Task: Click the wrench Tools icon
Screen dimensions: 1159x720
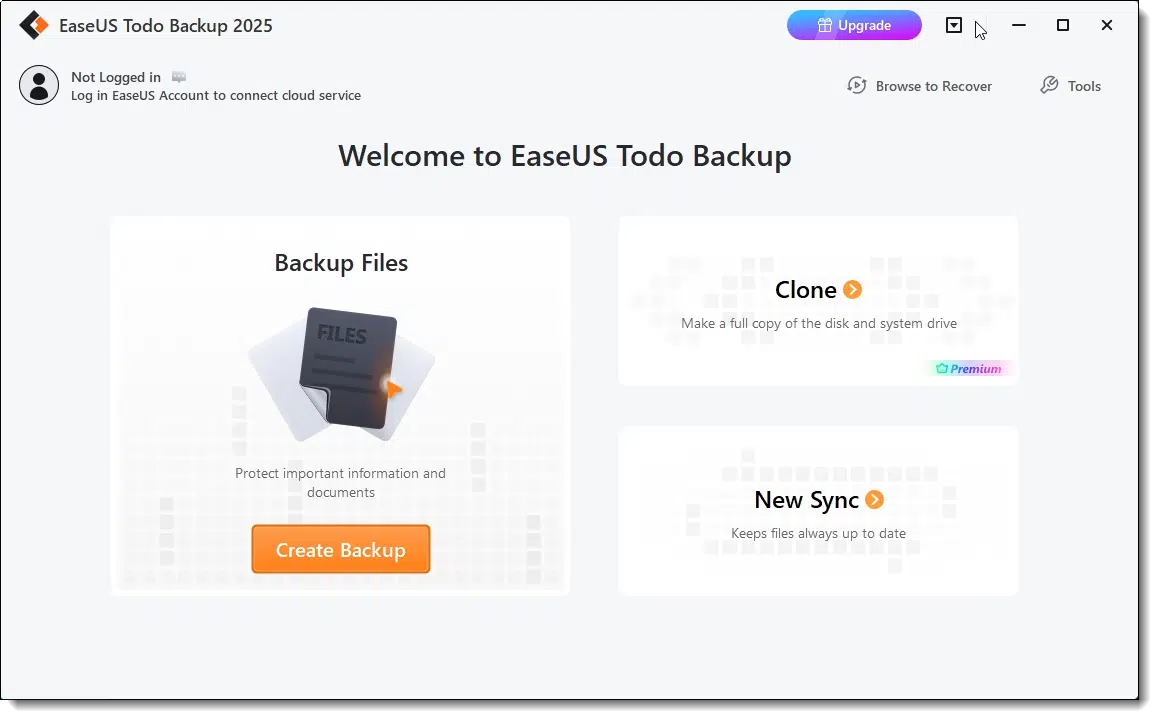Action: coord(1049,86)
